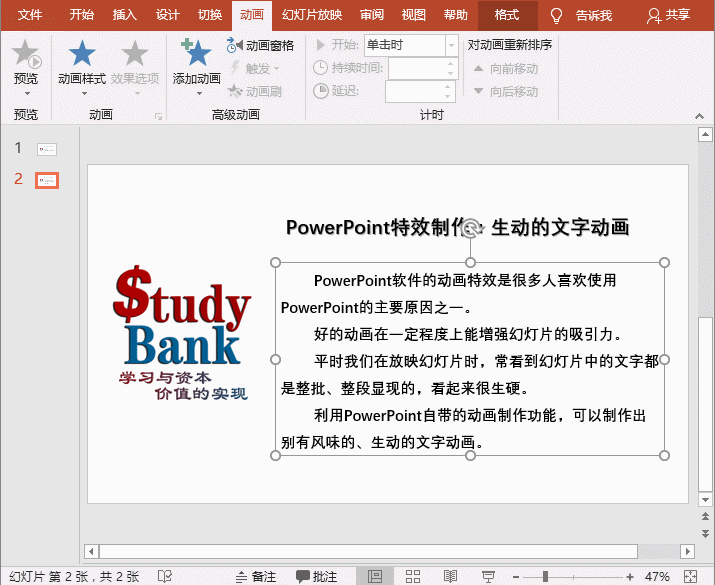Select slide 2 thumbnail
This screenshot has width=715, height=585.
47,181
